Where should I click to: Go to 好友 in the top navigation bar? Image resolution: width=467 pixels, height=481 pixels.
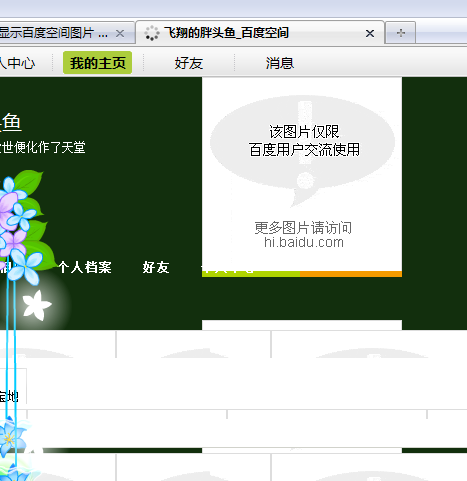[x=189, y=63]
